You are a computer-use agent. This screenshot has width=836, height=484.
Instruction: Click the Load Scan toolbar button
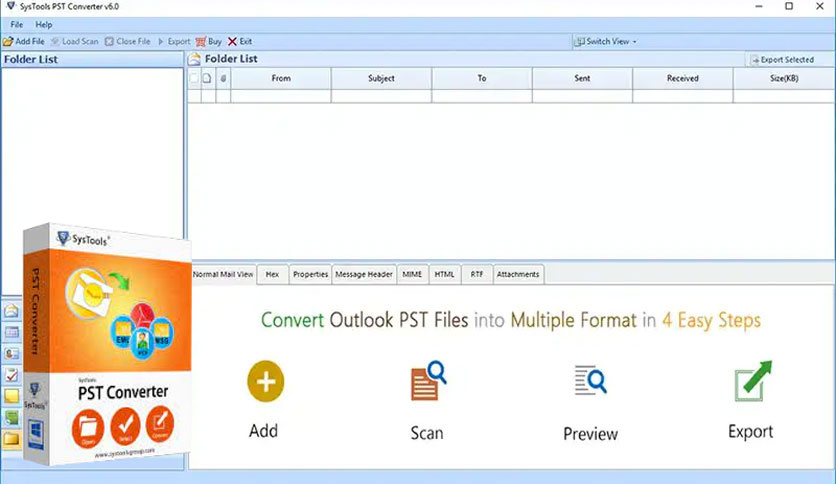pos(75,41)
